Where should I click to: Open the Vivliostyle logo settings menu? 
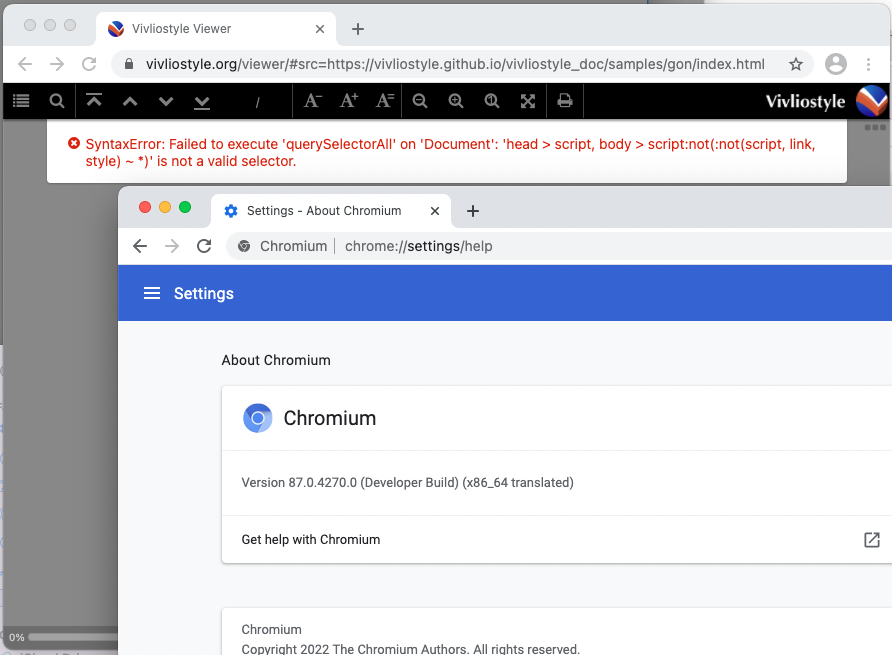point(872,101)
